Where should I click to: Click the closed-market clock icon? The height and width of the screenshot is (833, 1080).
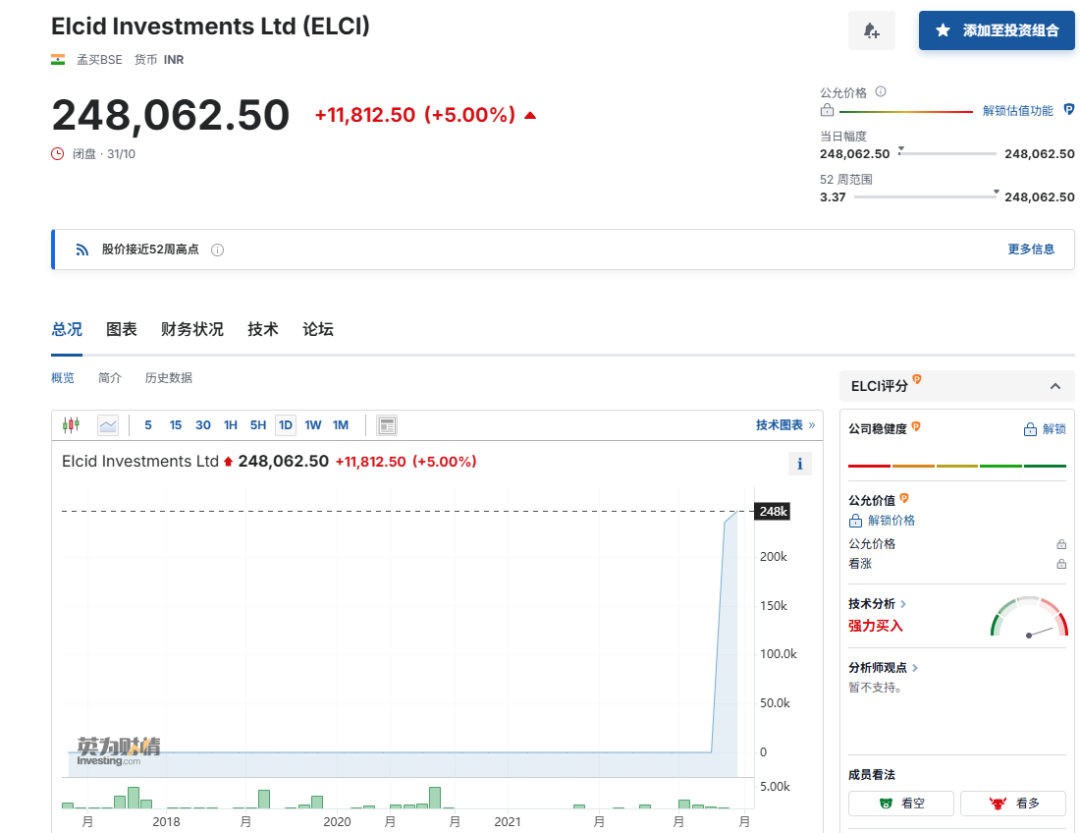coord(58,154)
